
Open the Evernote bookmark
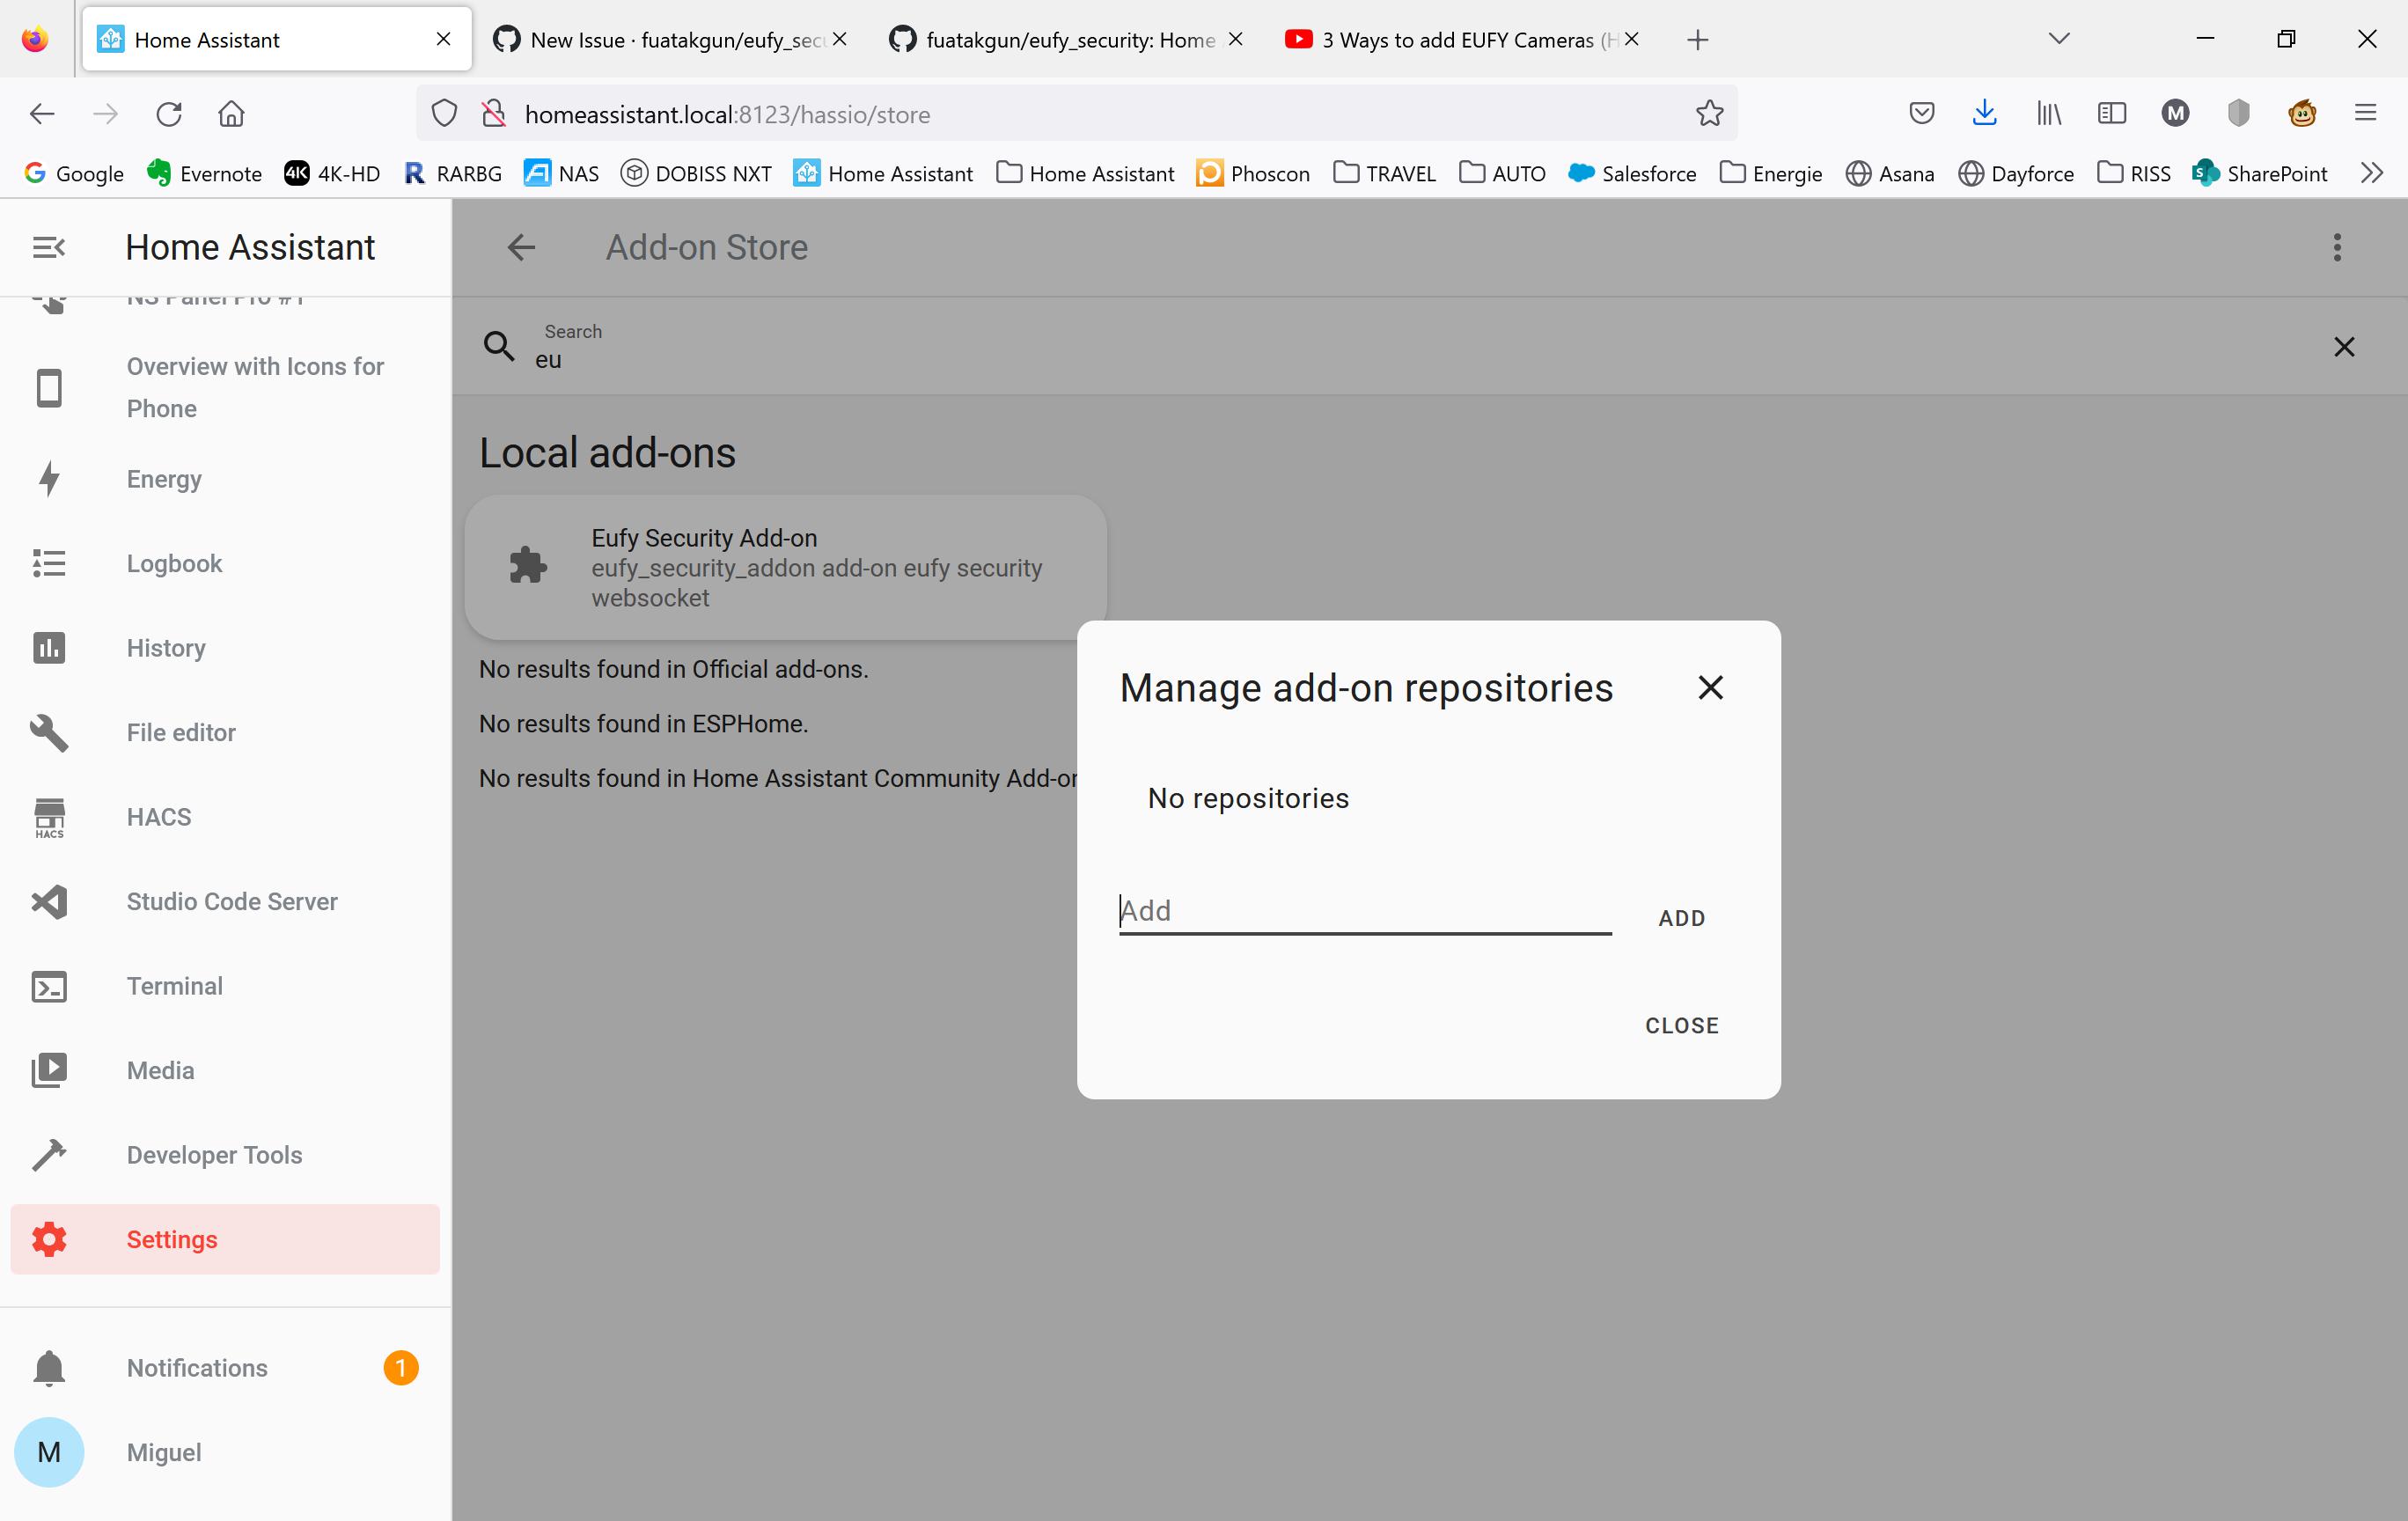[204, 173]
